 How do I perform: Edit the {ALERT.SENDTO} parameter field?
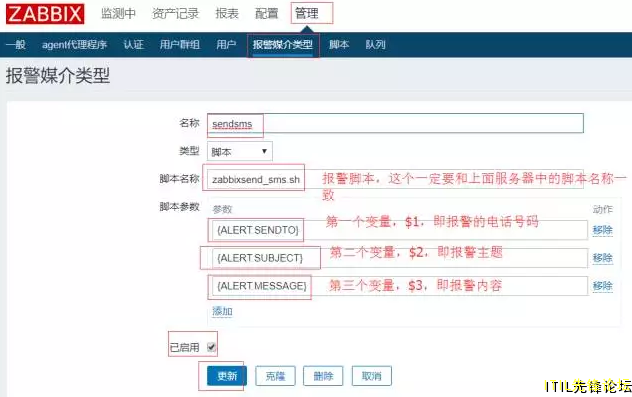tap(399, 230)
